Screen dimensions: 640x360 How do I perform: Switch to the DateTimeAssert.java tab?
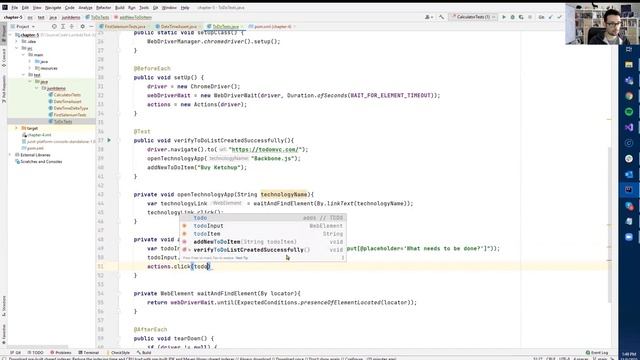click(x=178, y=27)
